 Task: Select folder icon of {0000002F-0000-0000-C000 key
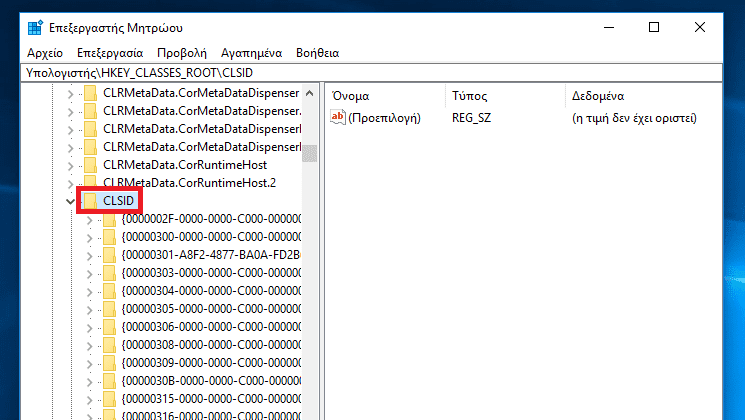point(109,219)
